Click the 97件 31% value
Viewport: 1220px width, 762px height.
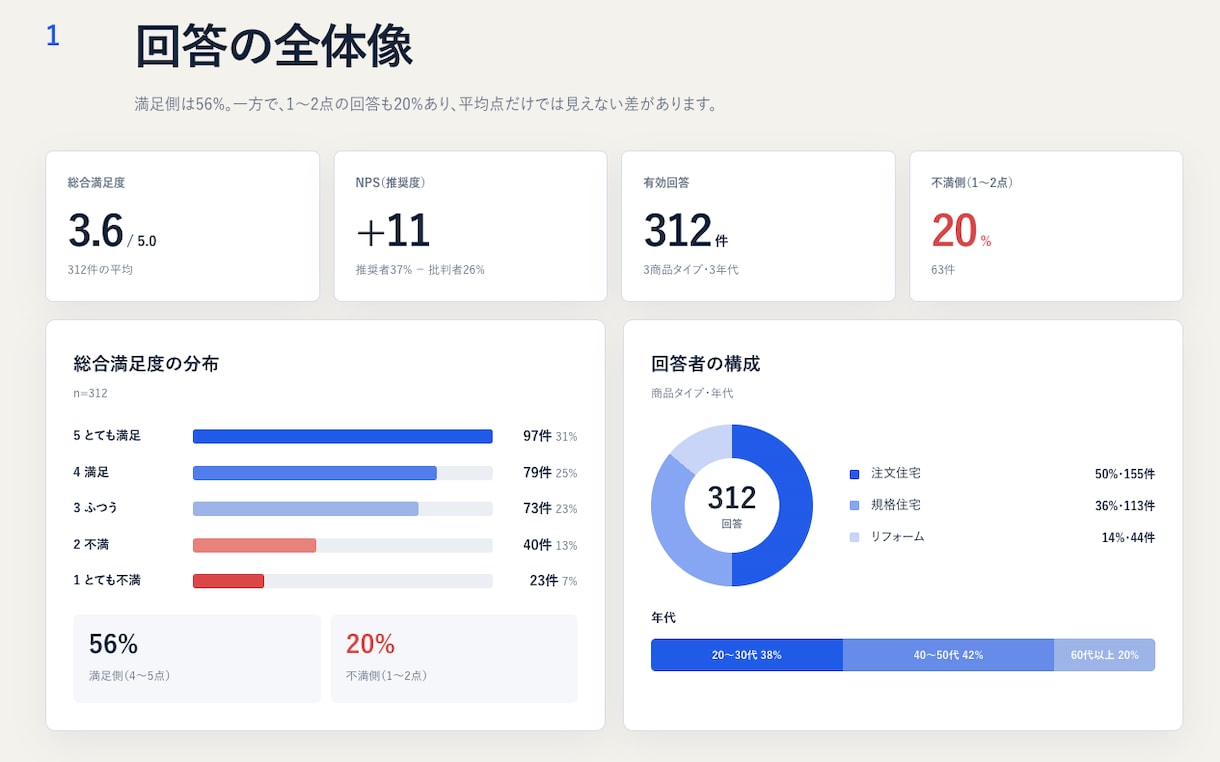coord(550,436)
